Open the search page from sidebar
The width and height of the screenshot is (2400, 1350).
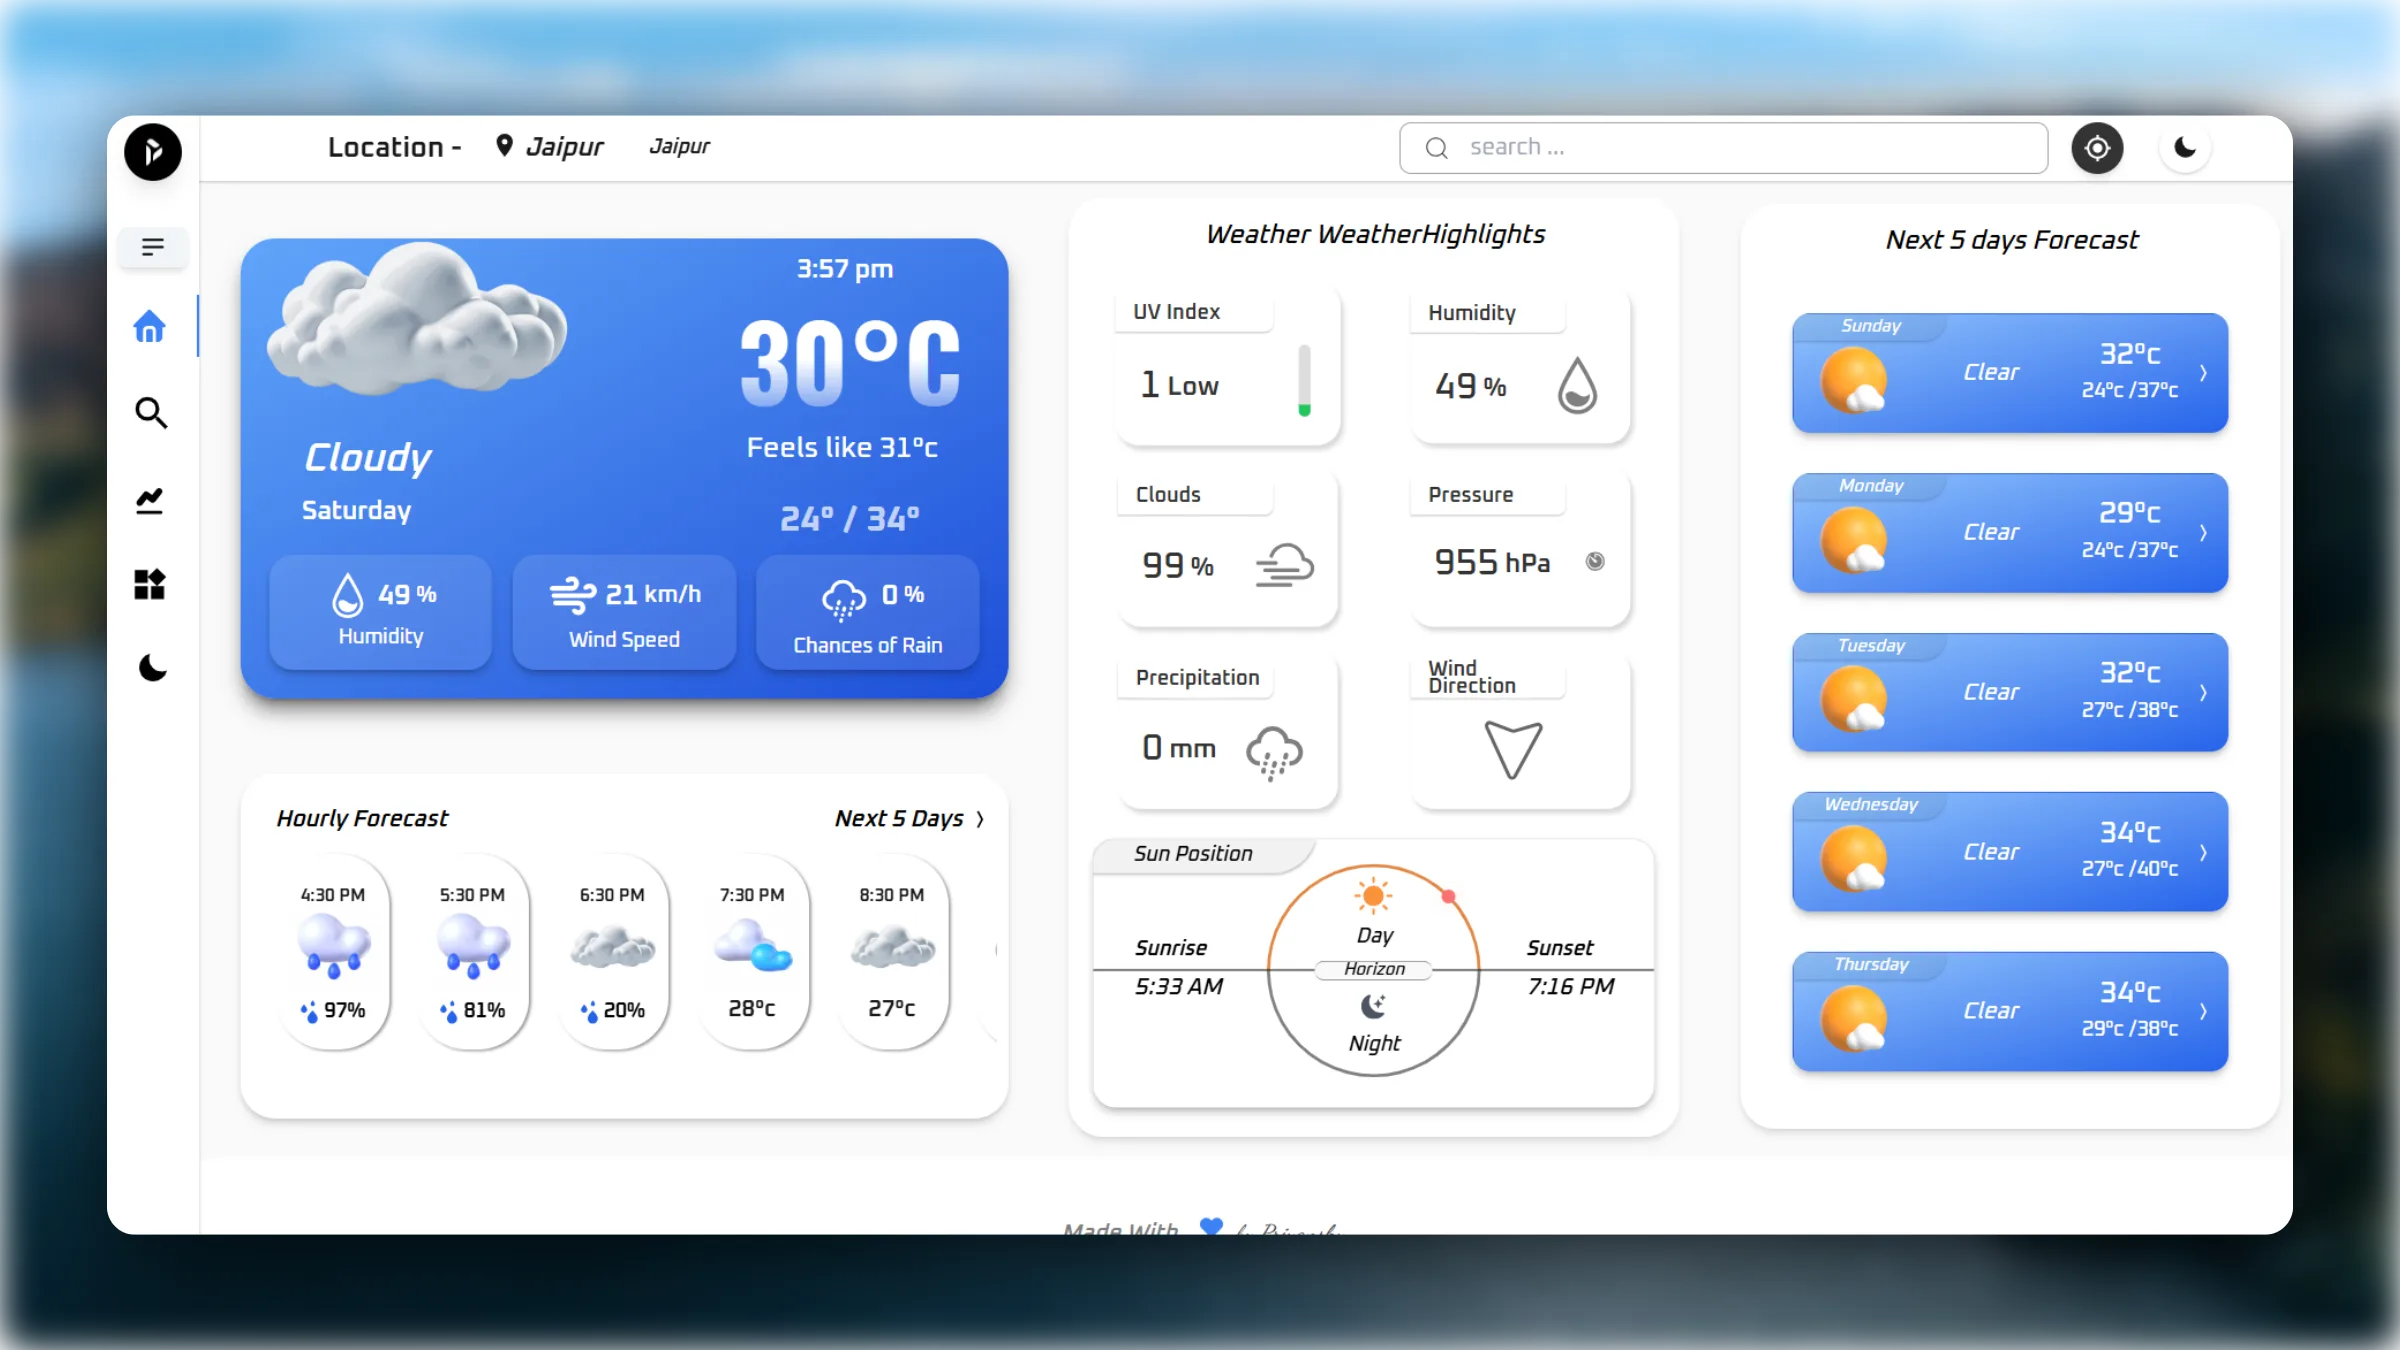151,412
